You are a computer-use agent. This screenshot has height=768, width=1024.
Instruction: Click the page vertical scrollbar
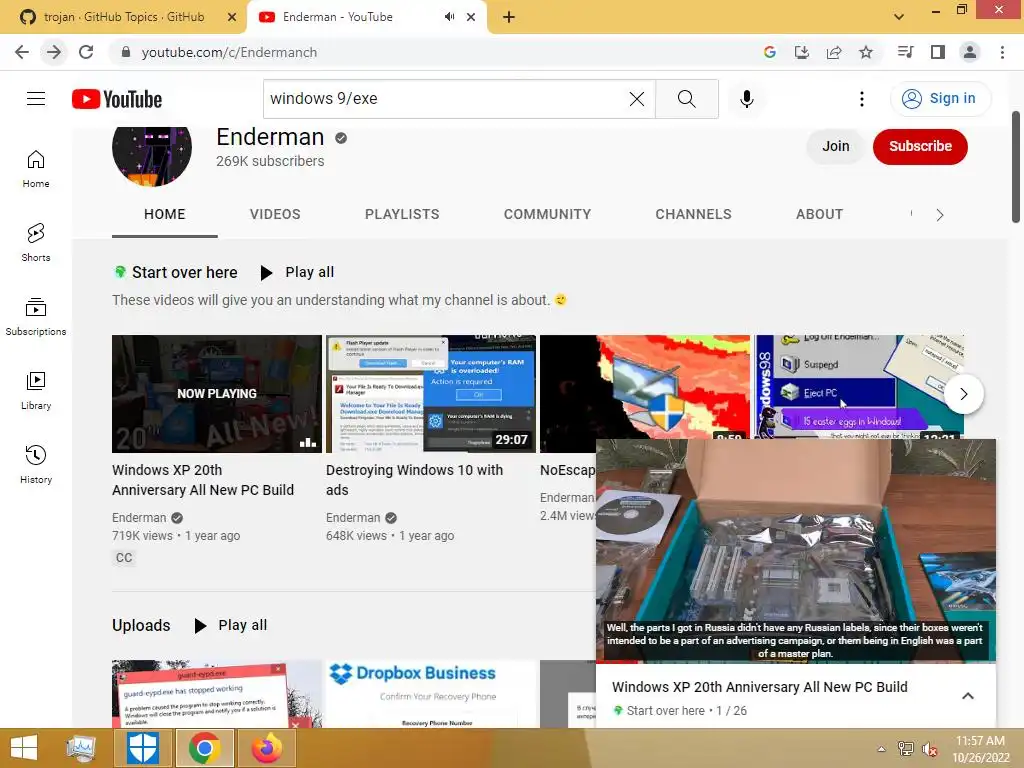coord(1016,167)
